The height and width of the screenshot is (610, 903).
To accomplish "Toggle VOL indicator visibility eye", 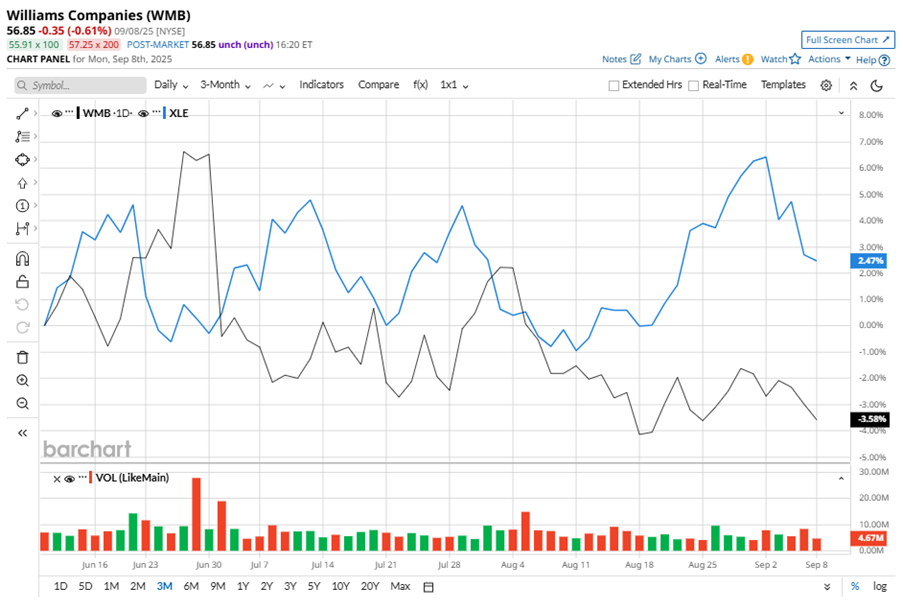I will (x=70, y=479).
